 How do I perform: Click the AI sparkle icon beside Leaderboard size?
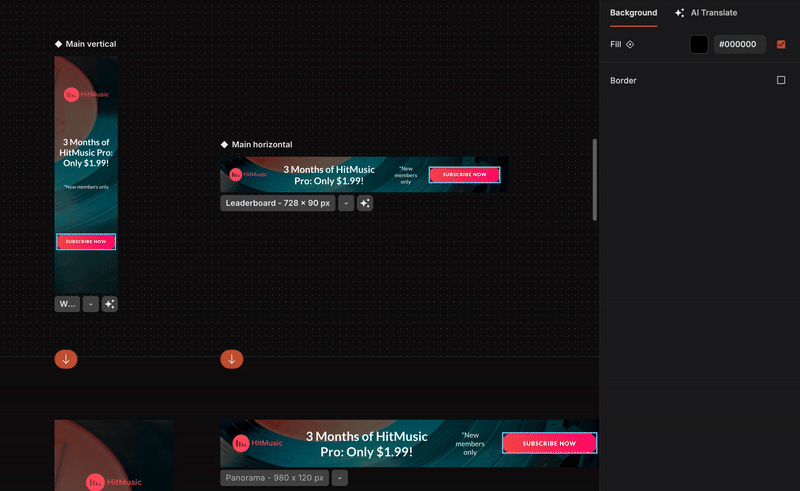tap(365, 203)
